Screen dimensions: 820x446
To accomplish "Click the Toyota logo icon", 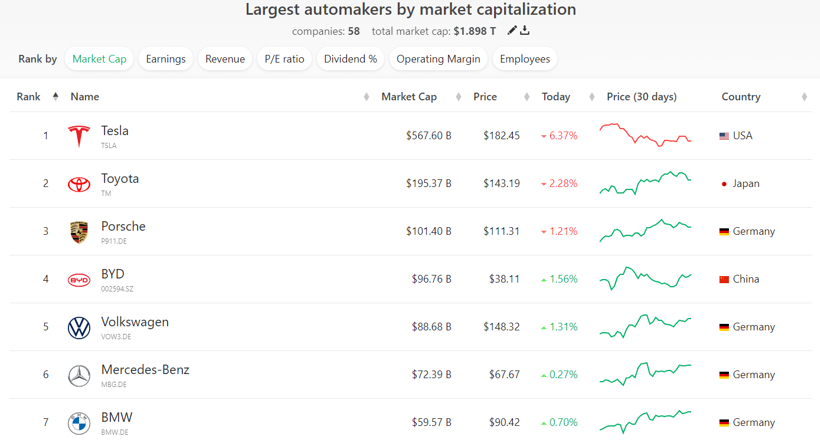I will click(x=79, y=184).
